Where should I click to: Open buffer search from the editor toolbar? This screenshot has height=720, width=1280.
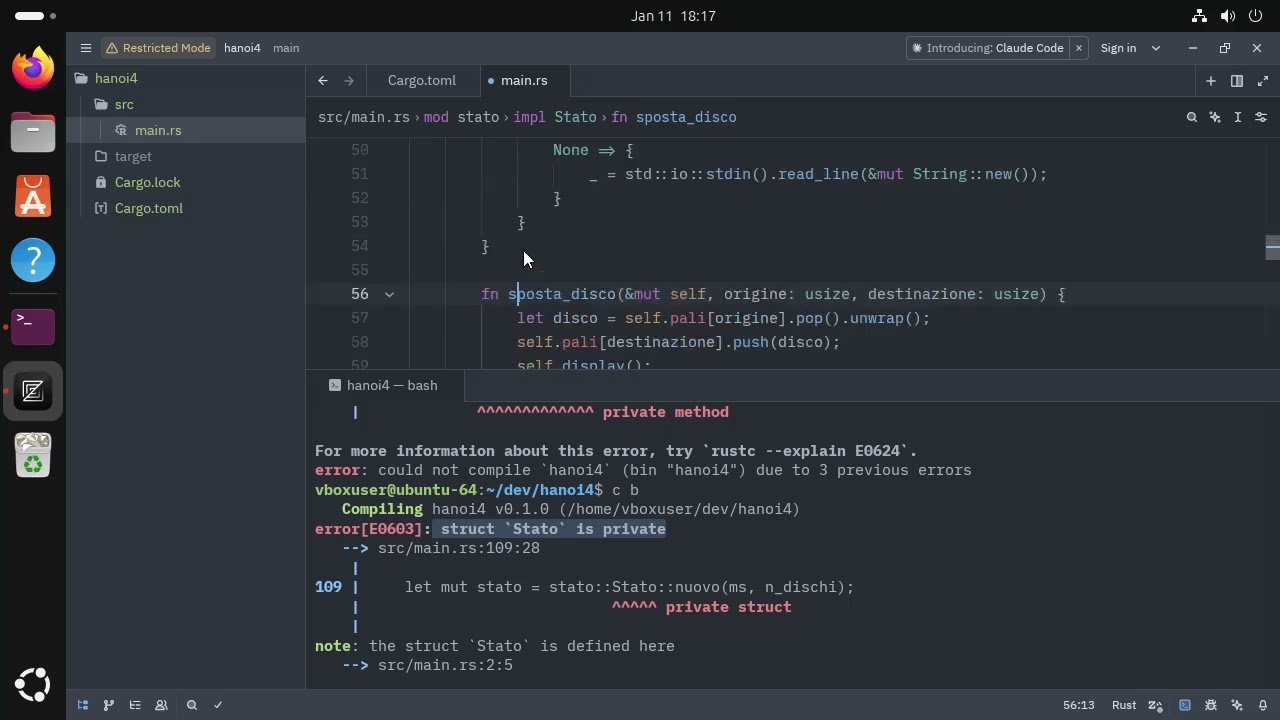[x=1192, y=117]
